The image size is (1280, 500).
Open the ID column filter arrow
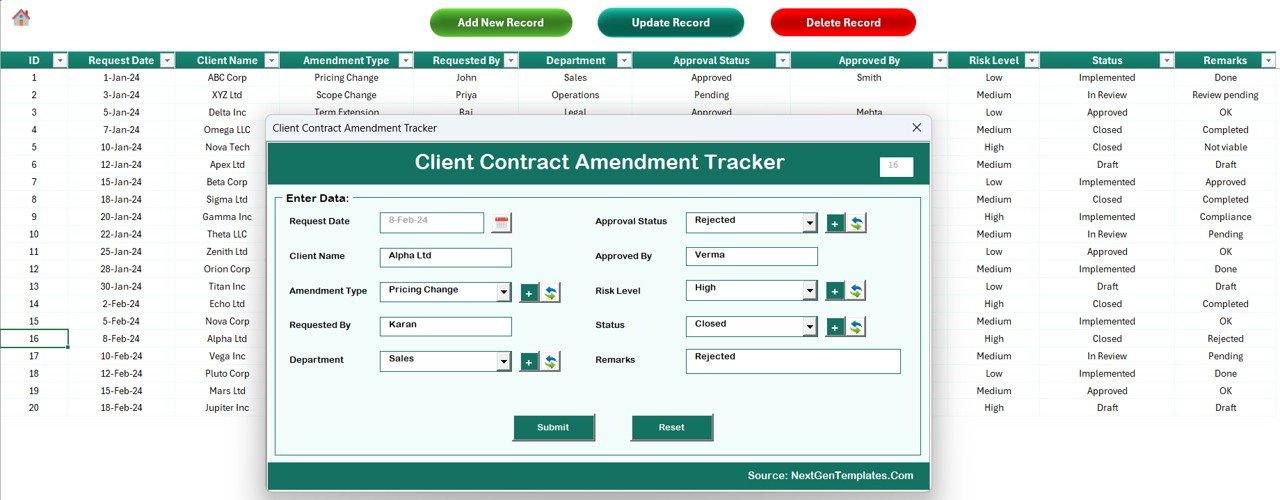[x=59, y=61]
